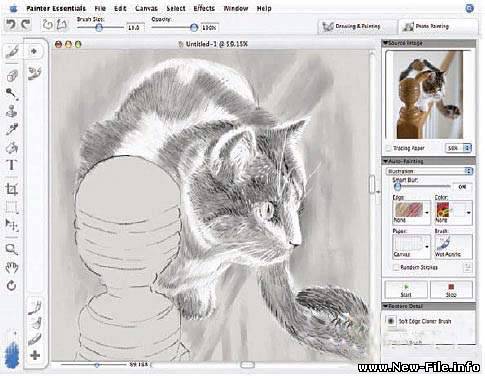Open the Help menu
Viewport: 485px width, 377px height.
click(264, 8)
